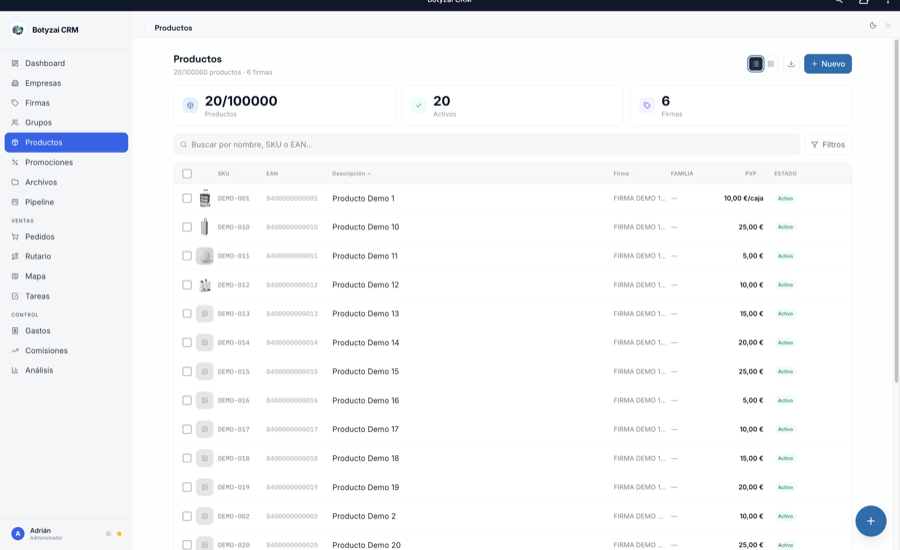This screenshot has width=900, height=550.
Task: Open settings gear beside Adrián
Action: click(108, 533)
